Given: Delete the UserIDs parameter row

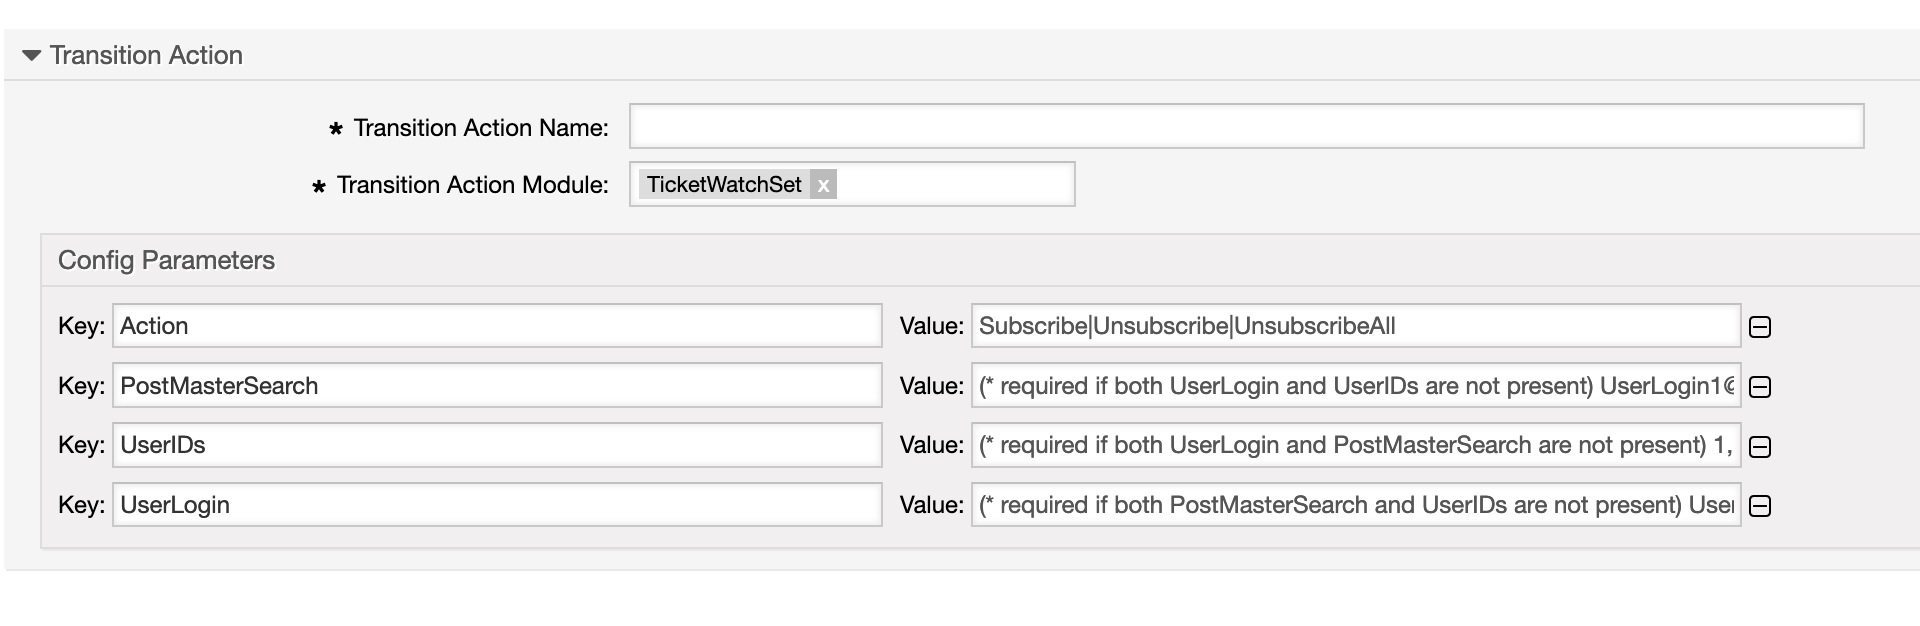Looking at the screenshot, I should pyautogui.click(x=1760, y=446).
